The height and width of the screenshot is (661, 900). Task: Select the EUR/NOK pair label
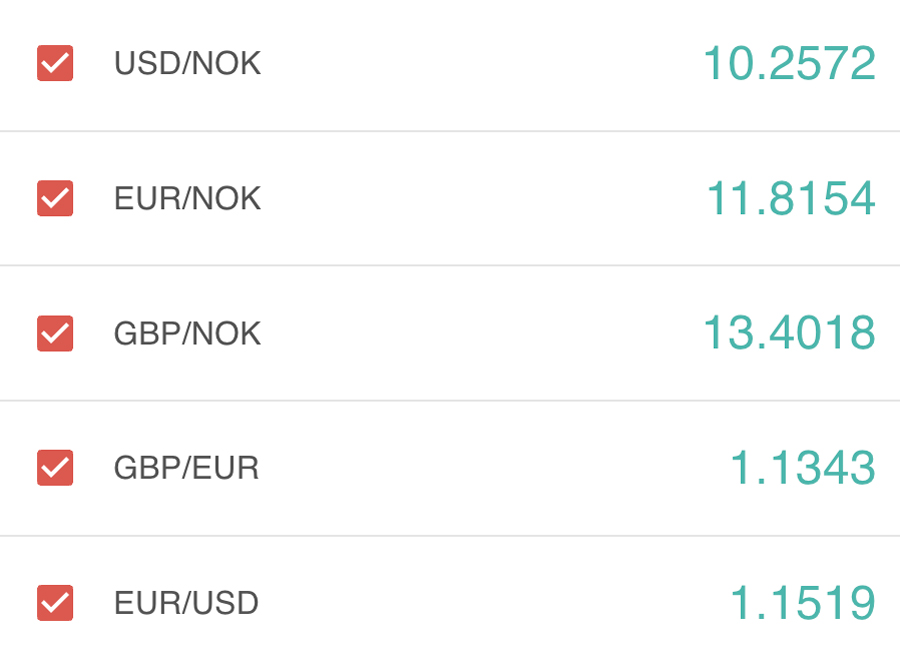(x=187, y=199)
